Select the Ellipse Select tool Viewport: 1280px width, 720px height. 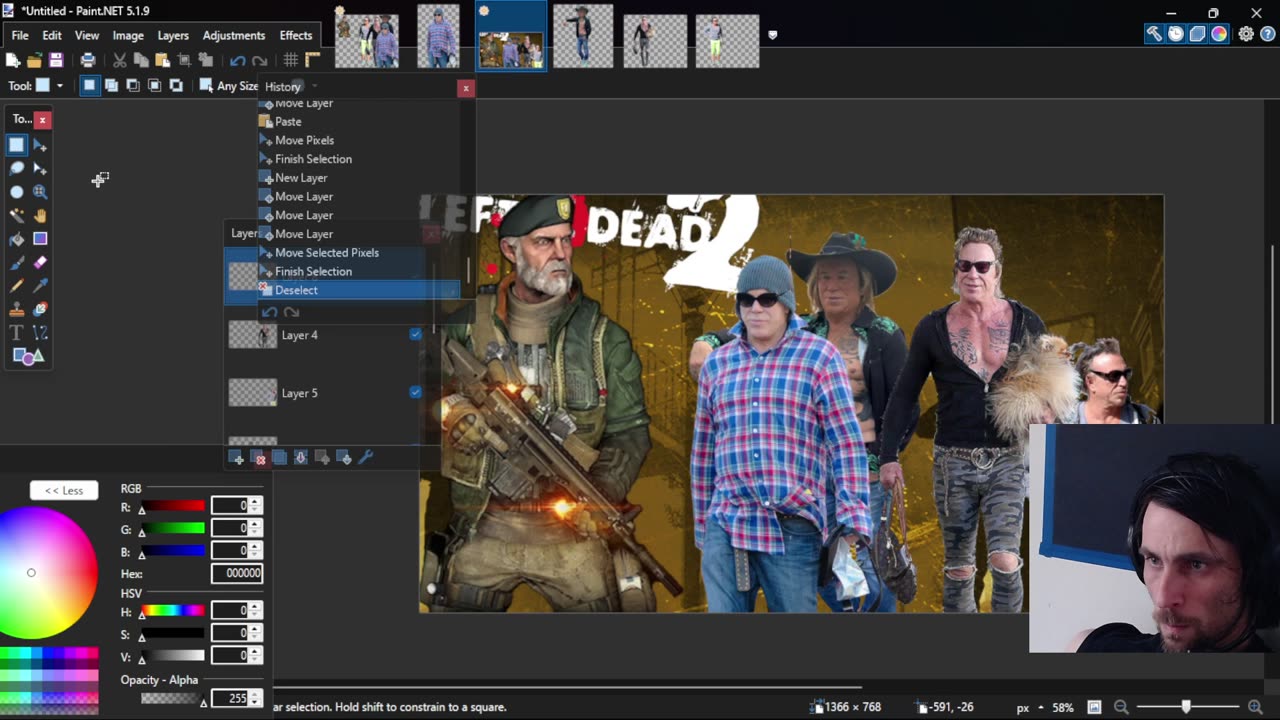coord(17,192)
